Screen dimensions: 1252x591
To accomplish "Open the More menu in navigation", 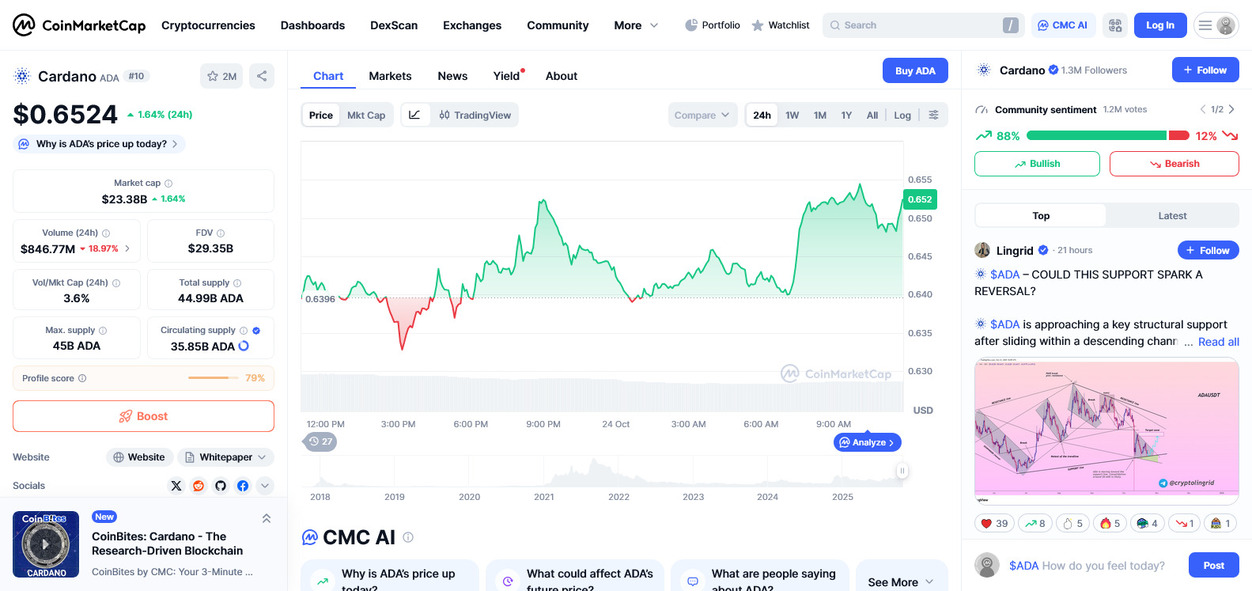I will pos(636,25).
